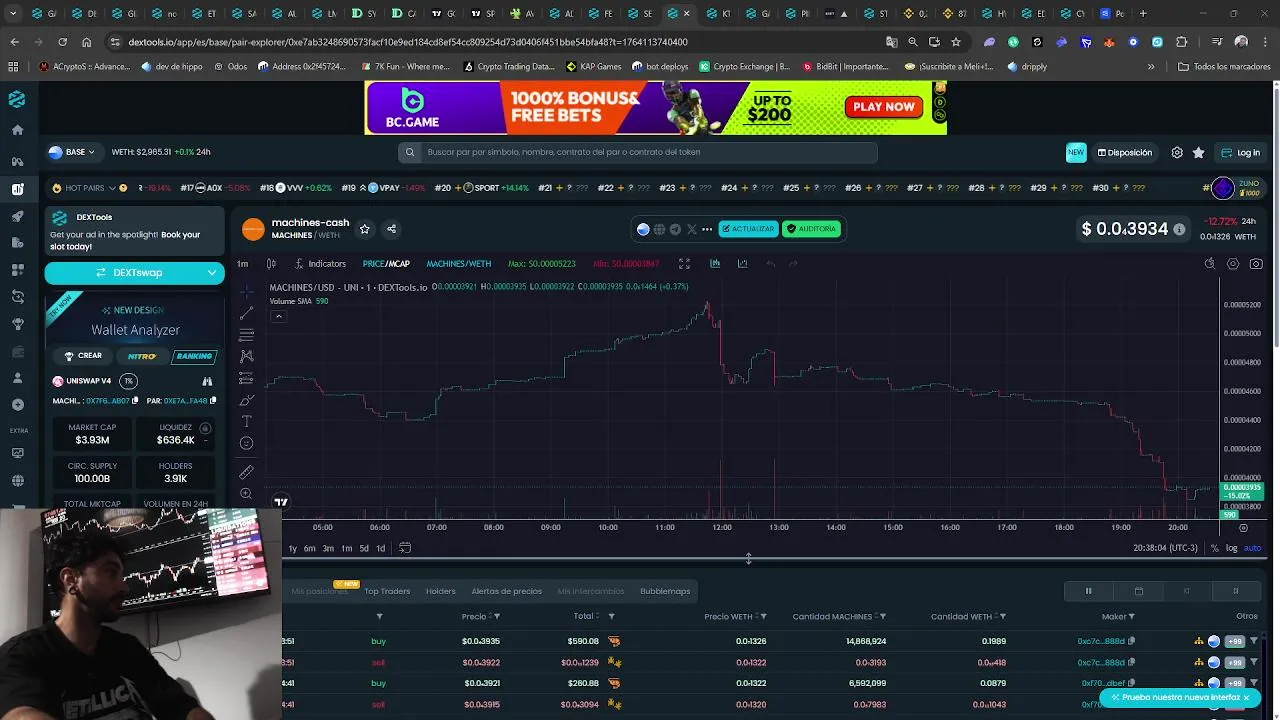
Task: Open the Bubblemaps tab
Action: (665, 591)
